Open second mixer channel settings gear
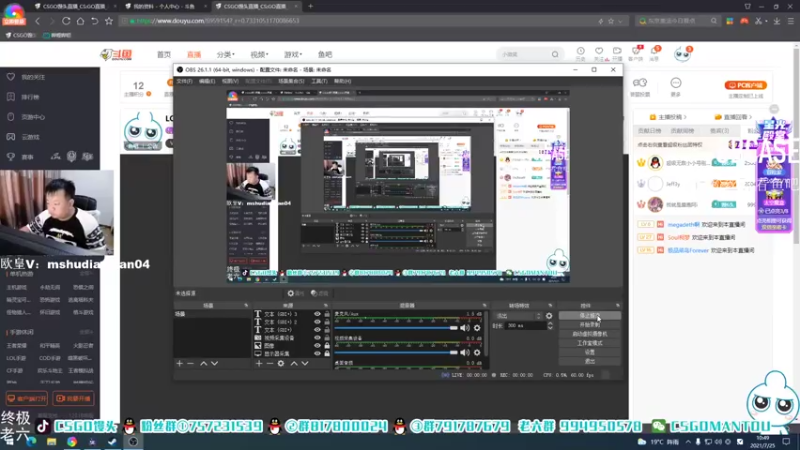This screenshot has height=450, width=800. point(477,353)
